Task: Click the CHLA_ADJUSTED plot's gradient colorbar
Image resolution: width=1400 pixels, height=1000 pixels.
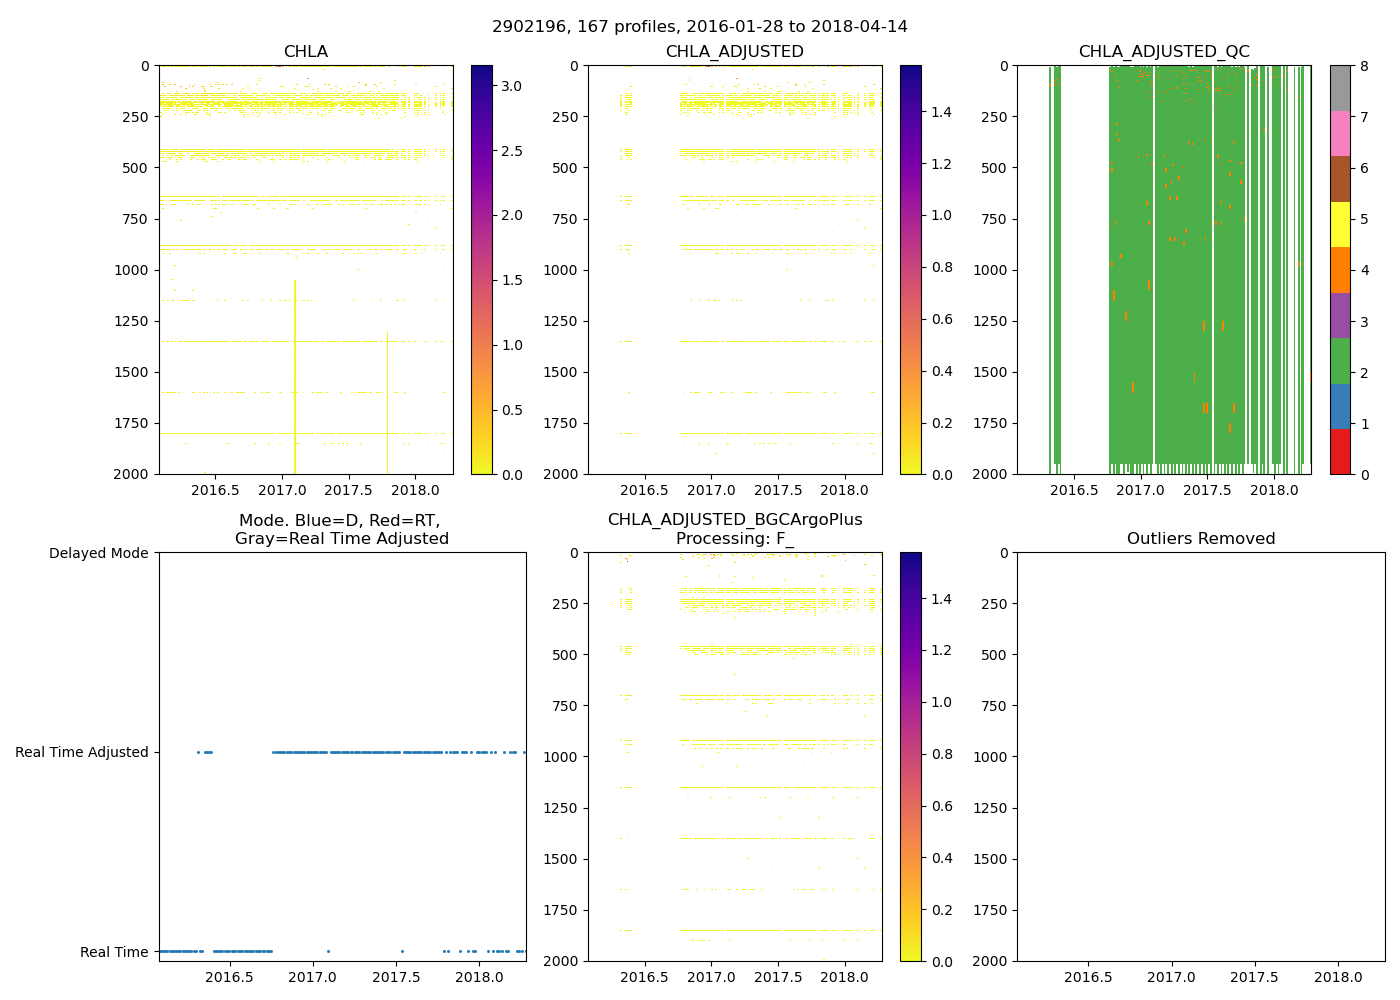Action: pyautogui.click(x=911, y=270)
